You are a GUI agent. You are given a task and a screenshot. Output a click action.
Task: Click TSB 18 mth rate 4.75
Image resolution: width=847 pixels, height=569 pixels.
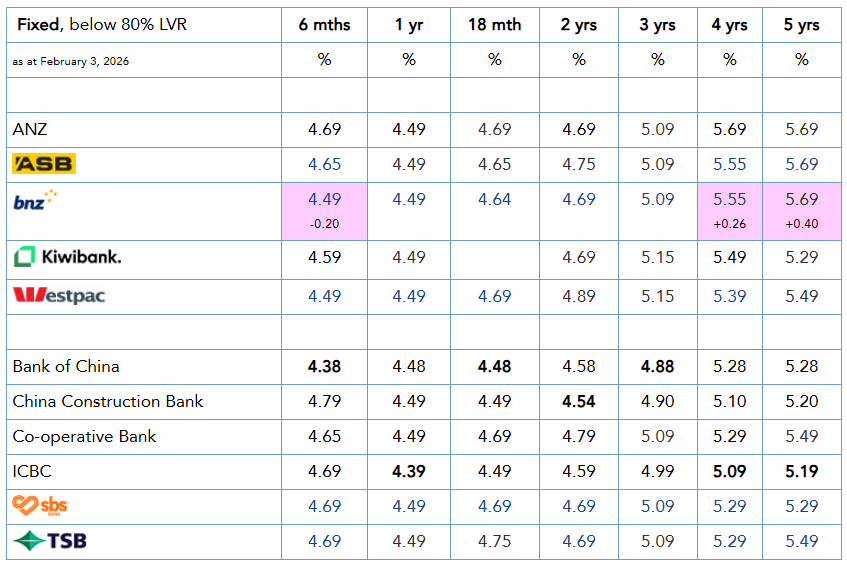point(494,541)
